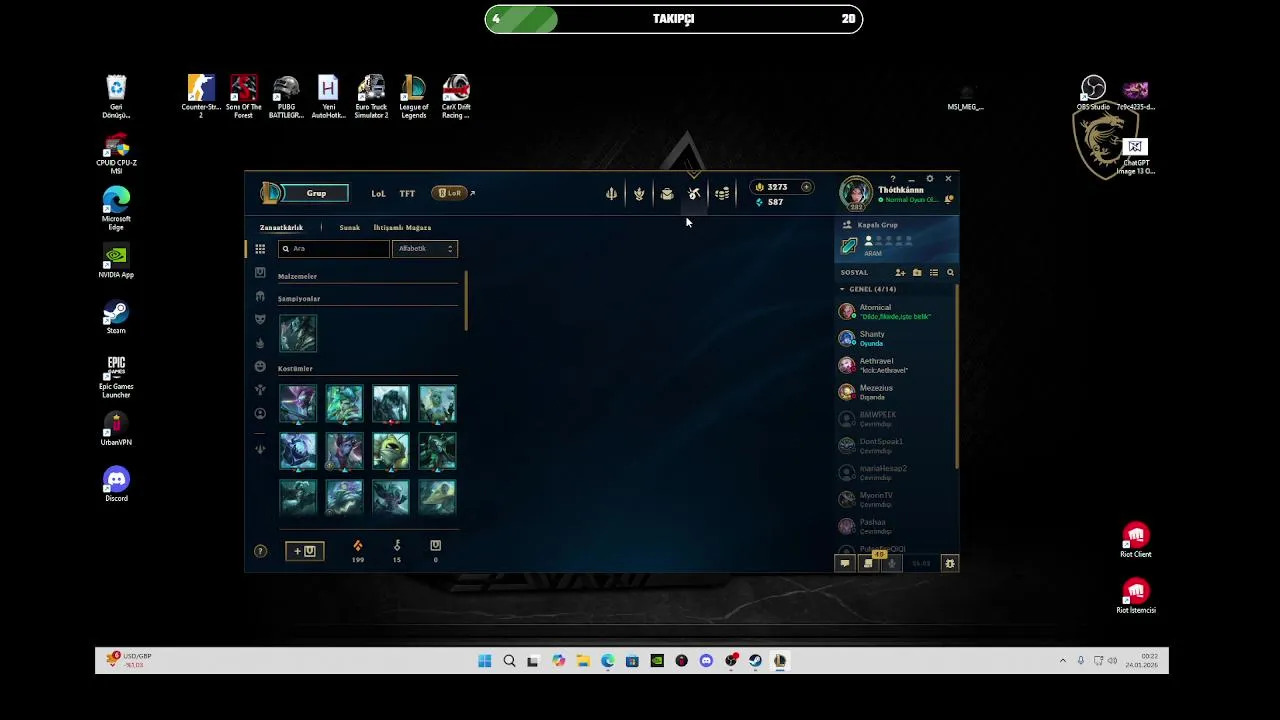Select friend Atomical in the list
The height and width of the screenshot is (720, 1280).
[895, 312]
